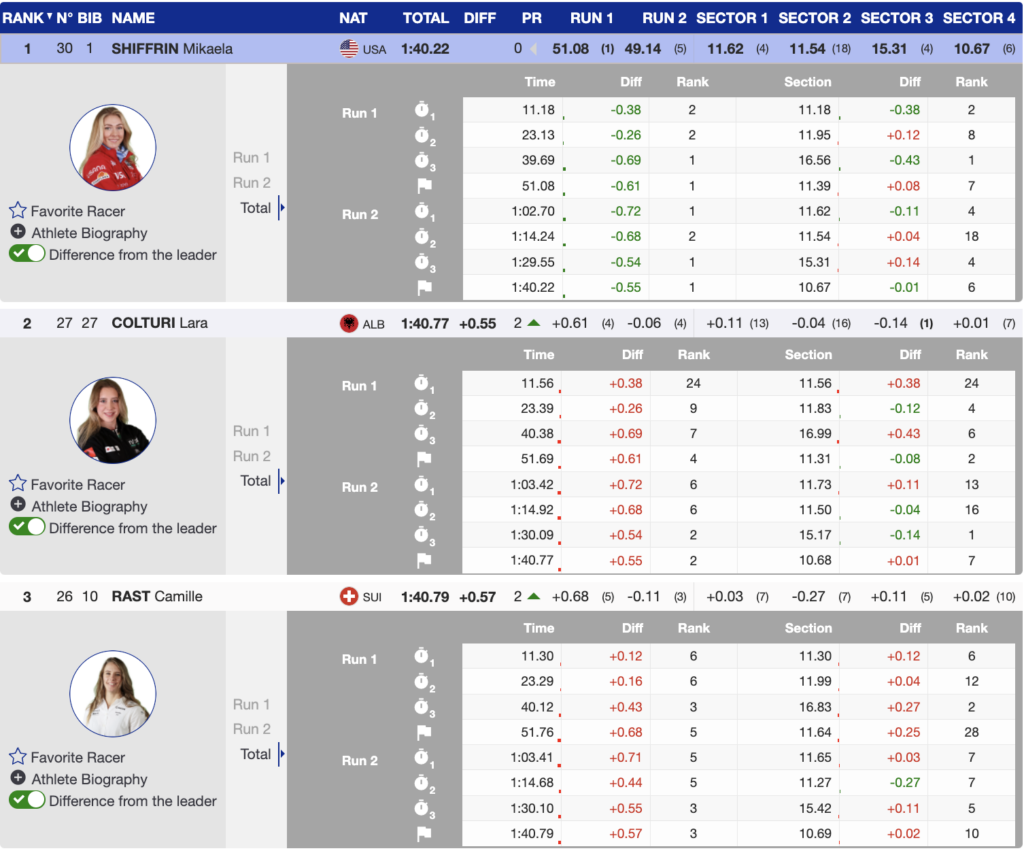Toggle Shiffrin's Difference from the leader switch

click(27, 254)
